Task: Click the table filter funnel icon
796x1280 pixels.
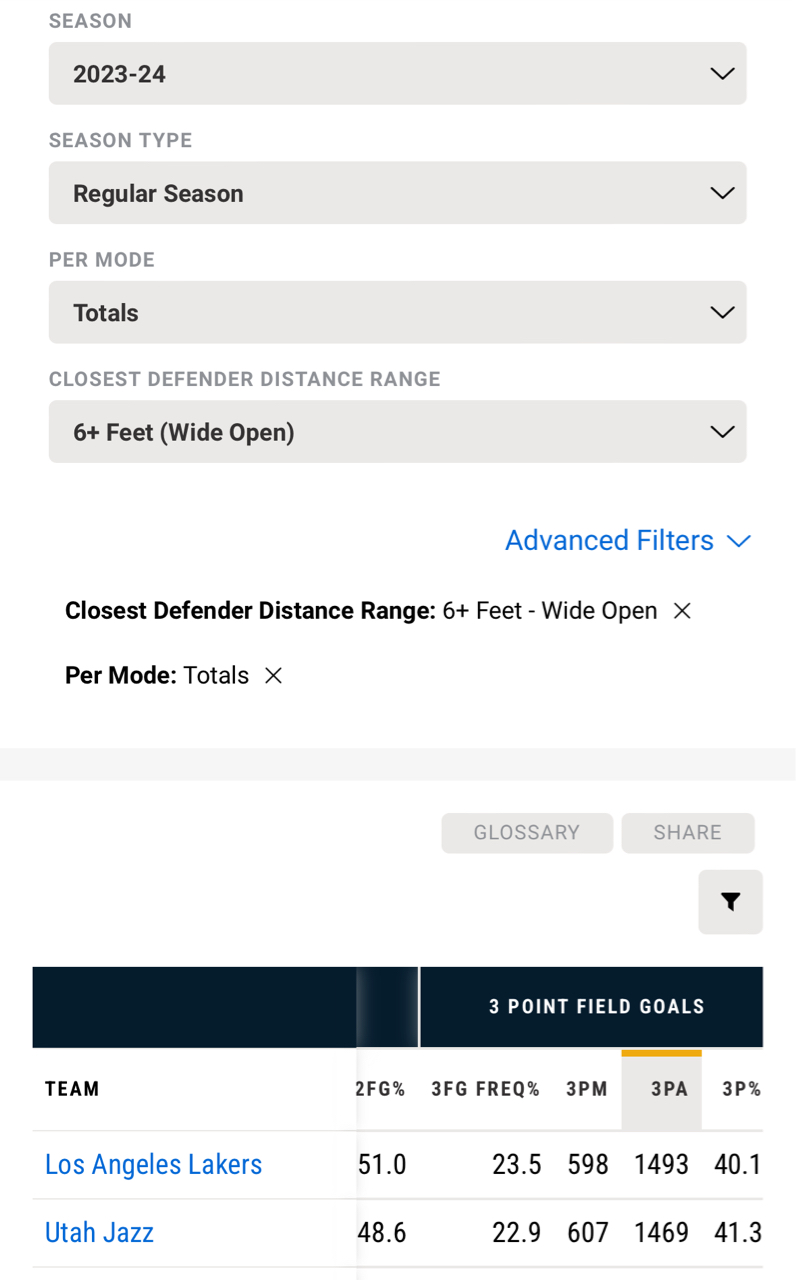Action: pos(730,902)
